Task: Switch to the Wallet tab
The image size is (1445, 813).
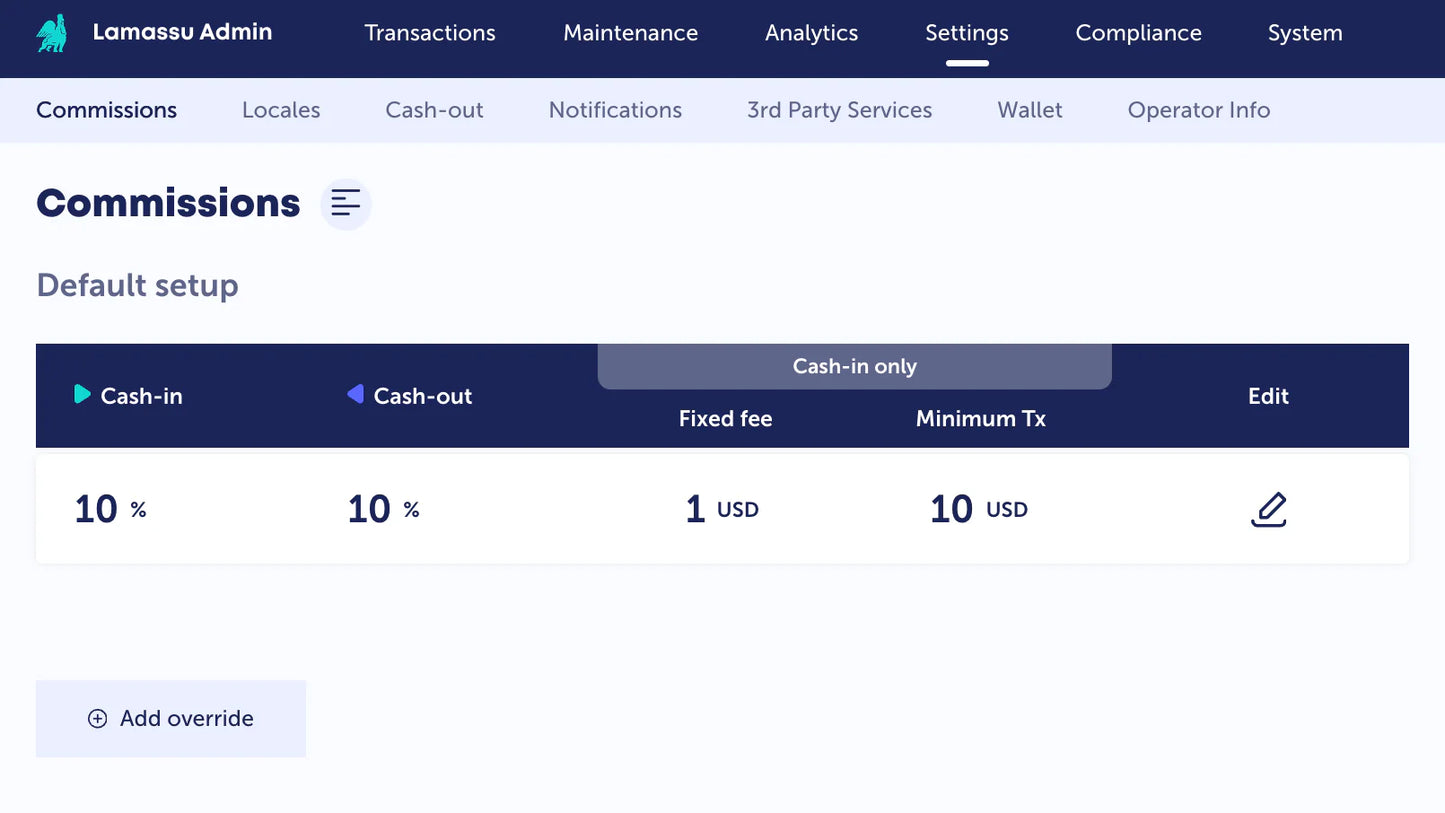Action: [x=1029, y=110]
